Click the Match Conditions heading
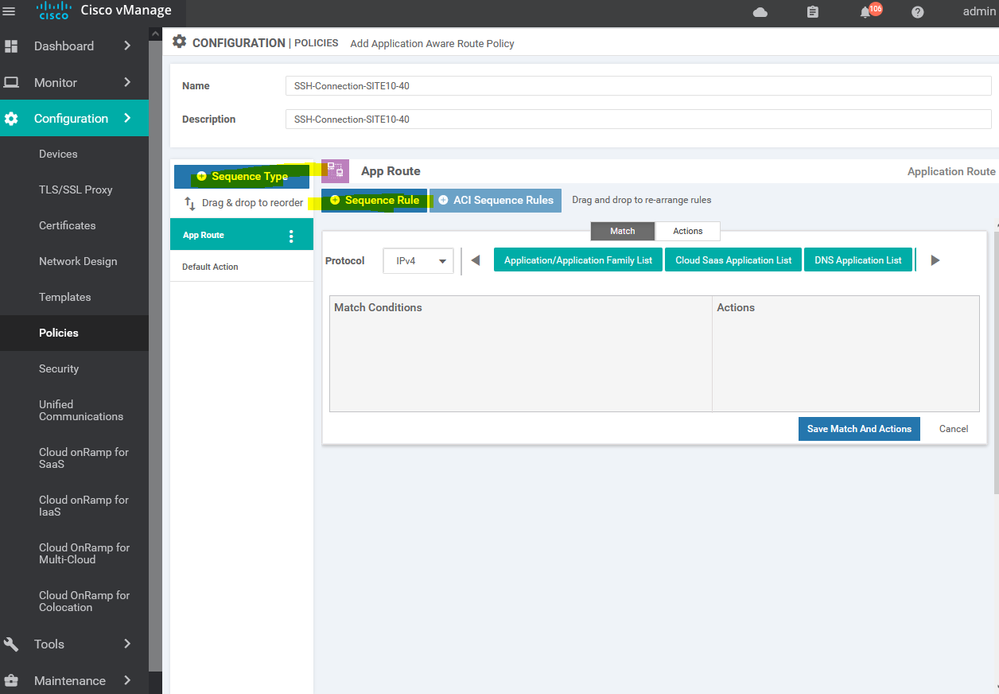Image resolution: width=999 pixels, height=694 pixels. [x=378, y=307]
